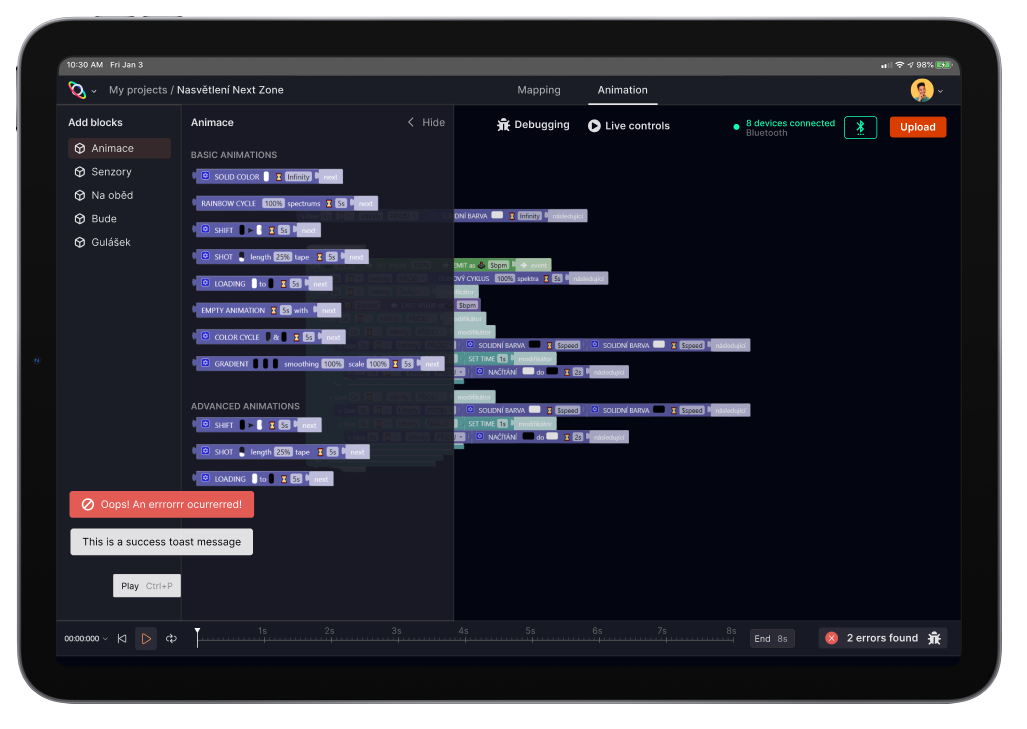Switch to the Animation tab
Viewport: 1027px width, 729px height.
[x=622, y=90]
